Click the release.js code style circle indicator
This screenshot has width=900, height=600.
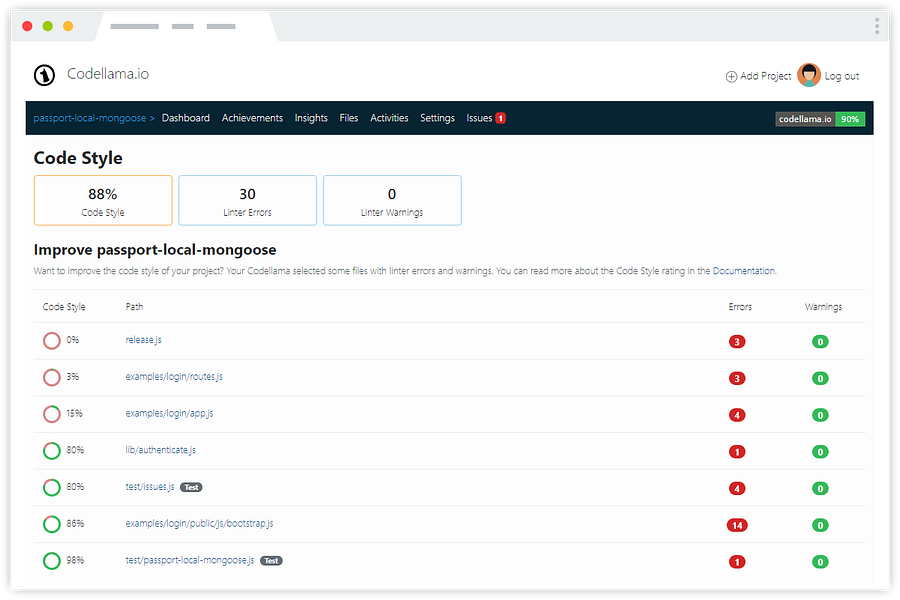click(52, 340)
